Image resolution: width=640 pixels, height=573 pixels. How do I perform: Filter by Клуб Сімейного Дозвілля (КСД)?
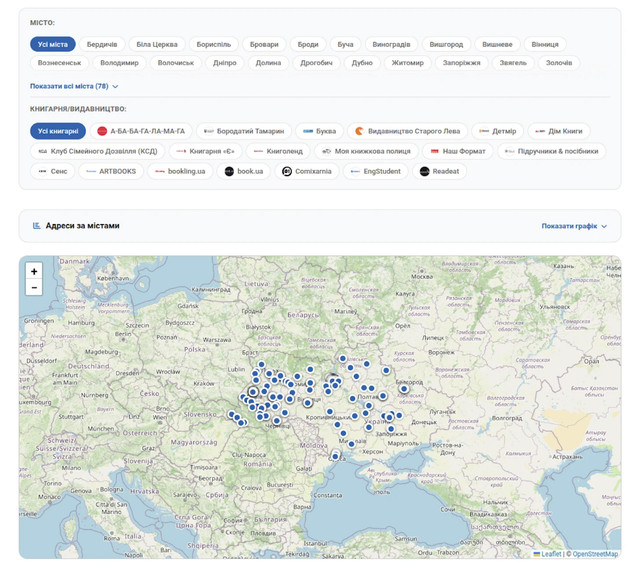(x=98, y=151)
